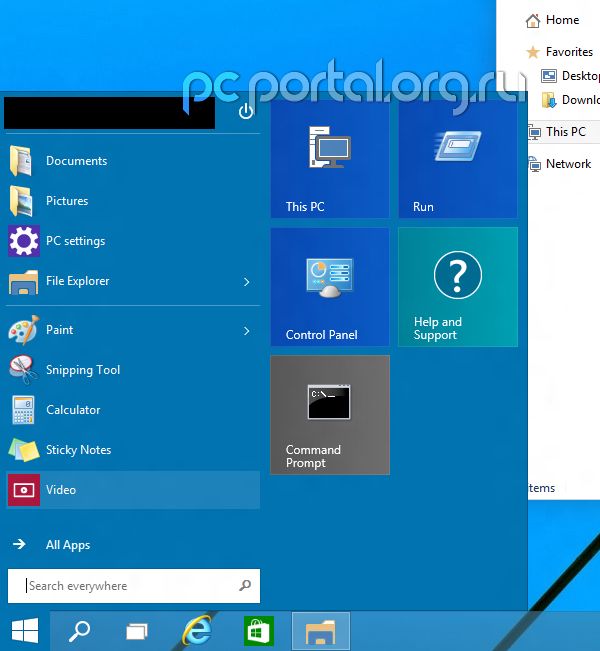Select Network in Explorer navigation pane

pyautogui.click(x=560, y=164)
